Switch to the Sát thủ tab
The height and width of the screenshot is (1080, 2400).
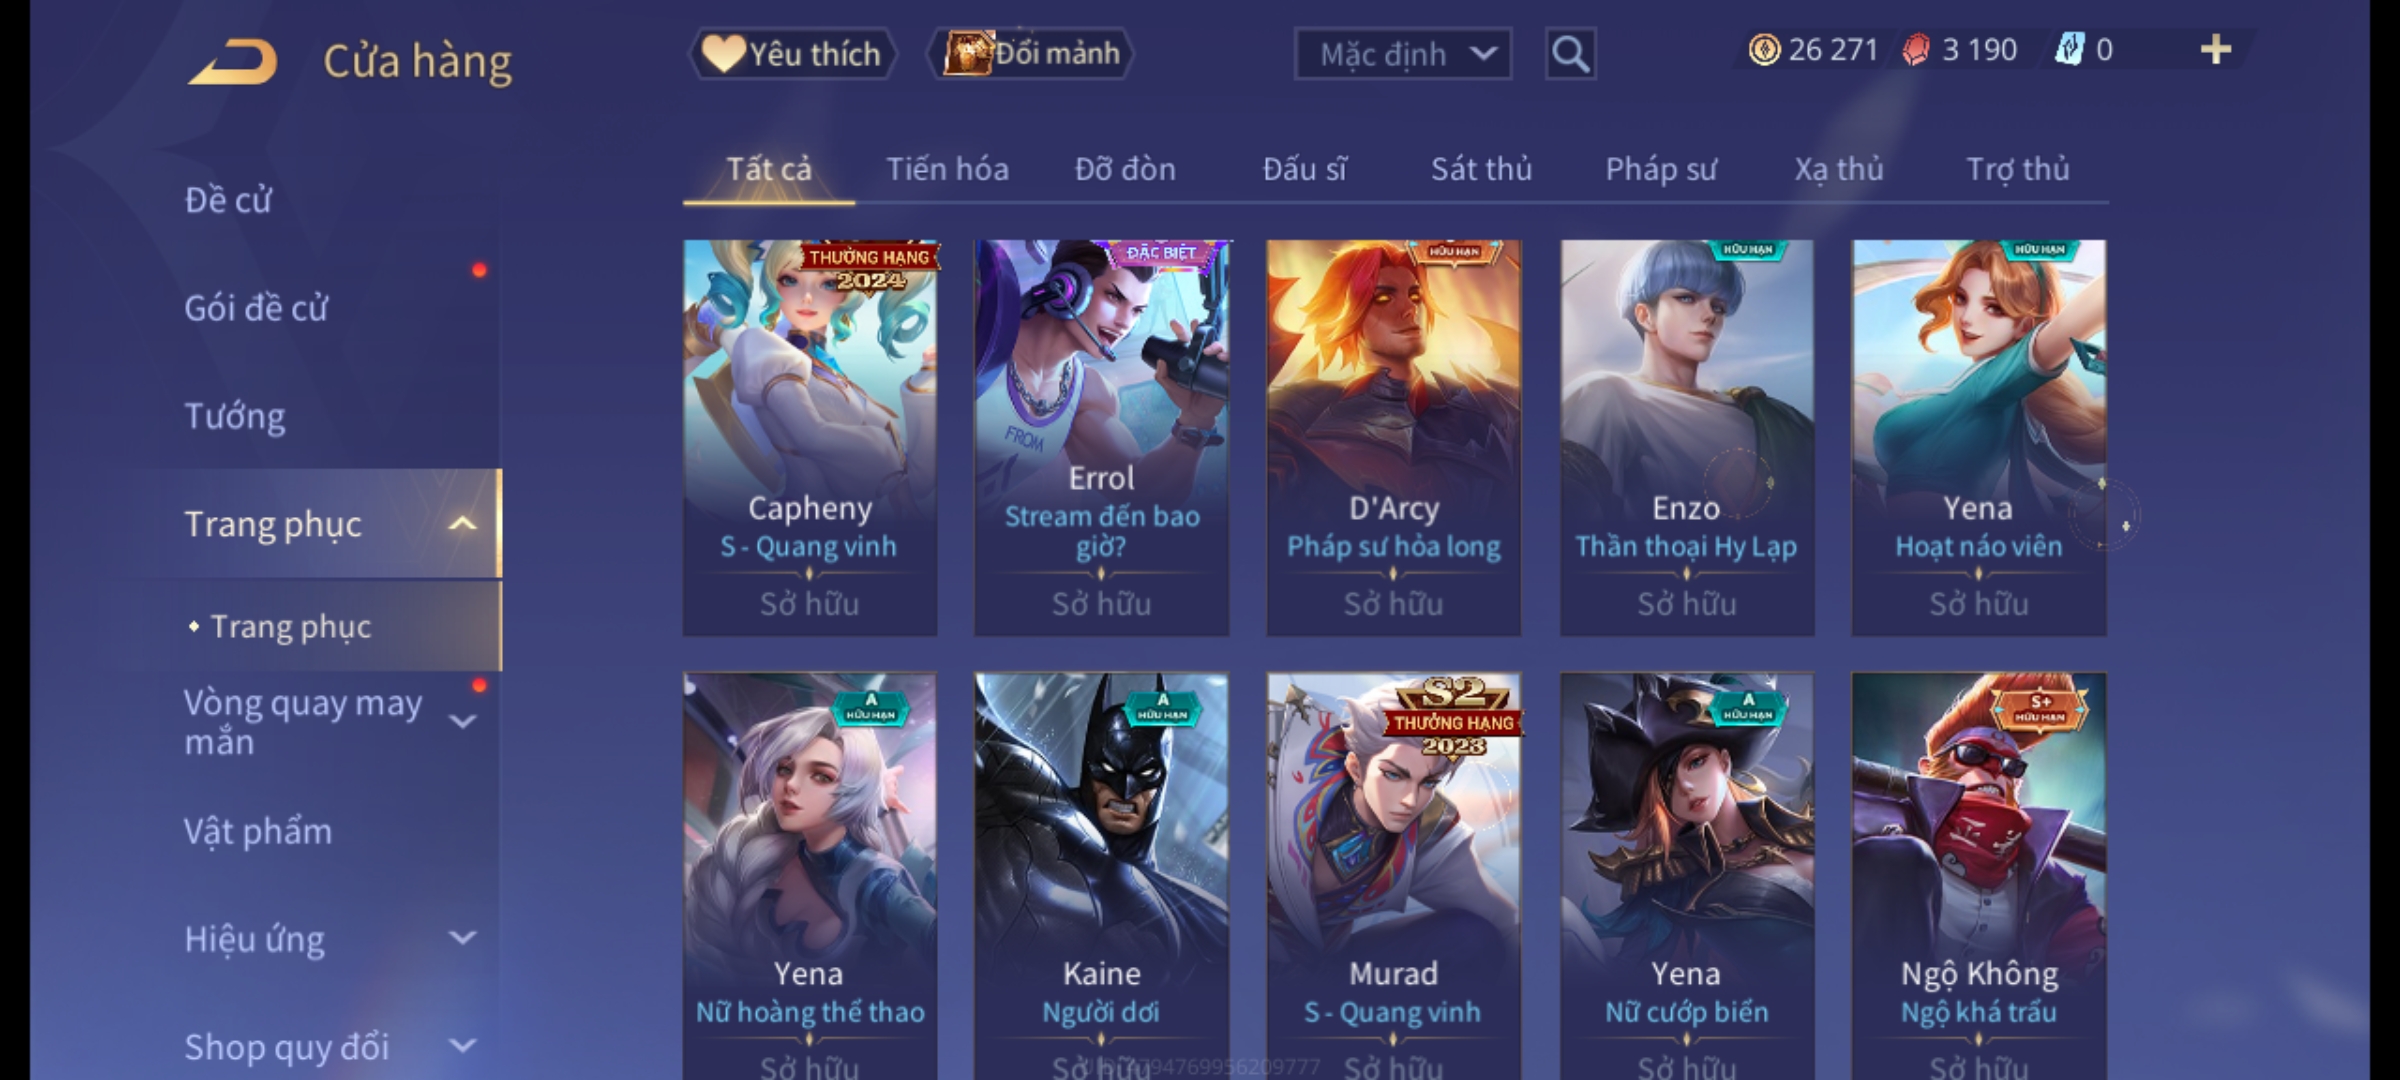click(x=1481, y=169)
